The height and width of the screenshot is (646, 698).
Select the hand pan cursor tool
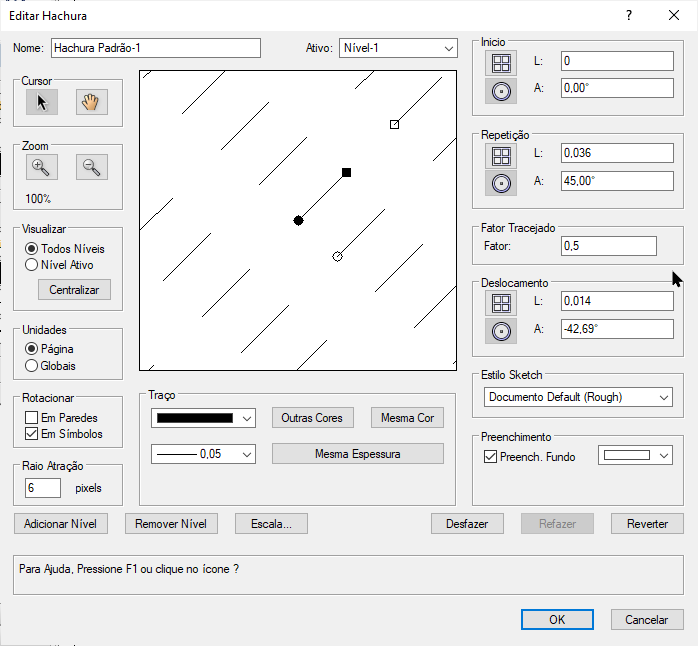[x=92, y=102]
